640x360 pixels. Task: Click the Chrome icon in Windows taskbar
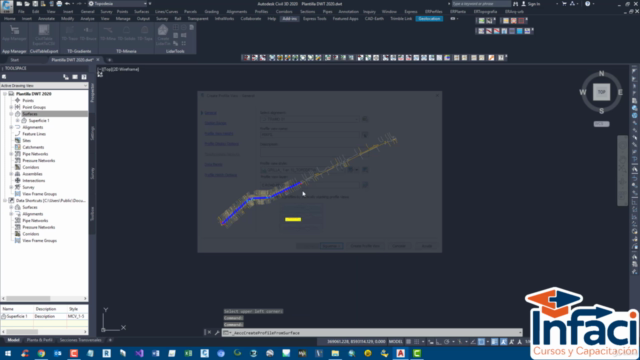(x=41, y=353)
